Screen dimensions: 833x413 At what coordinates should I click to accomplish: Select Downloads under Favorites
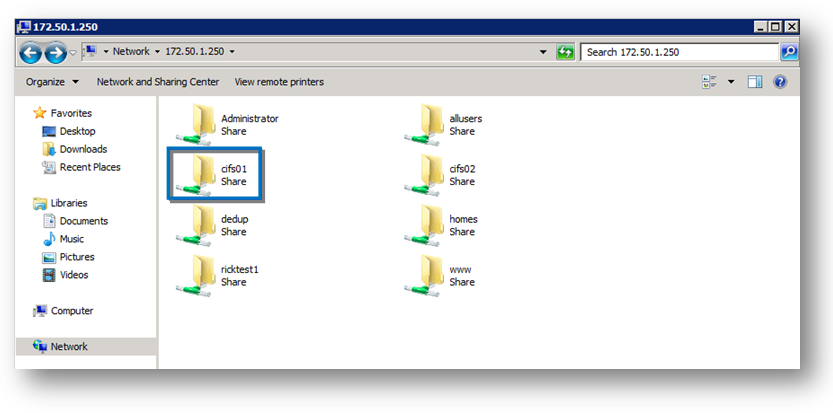[82, 149]
